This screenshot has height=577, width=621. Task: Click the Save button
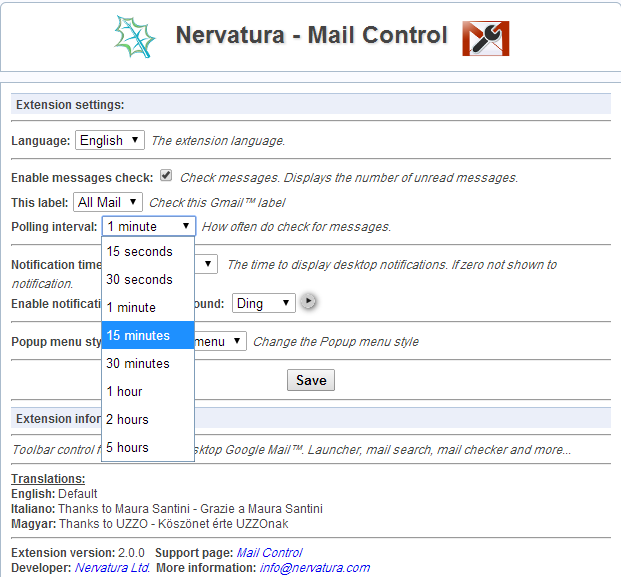click(311, 380)
